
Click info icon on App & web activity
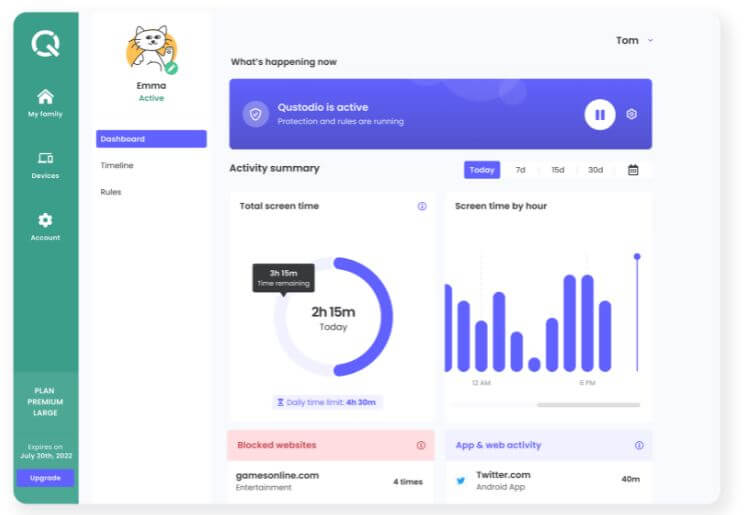tap(639, 445)
